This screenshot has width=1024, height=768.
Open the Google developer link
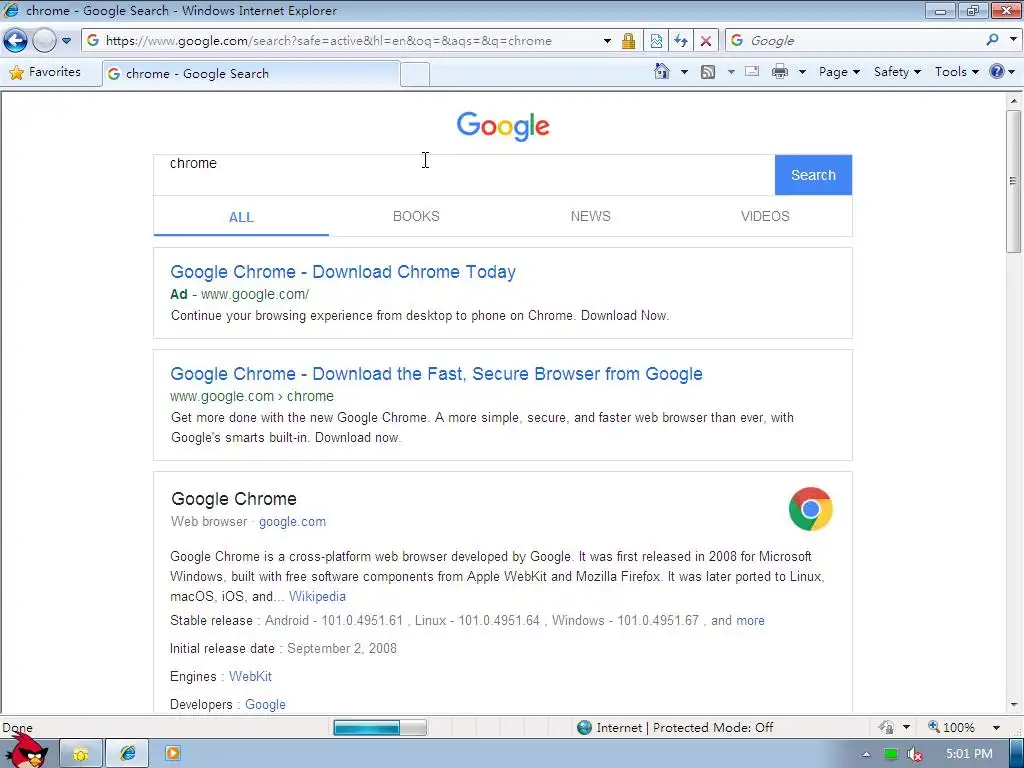[x=265, y=705]
